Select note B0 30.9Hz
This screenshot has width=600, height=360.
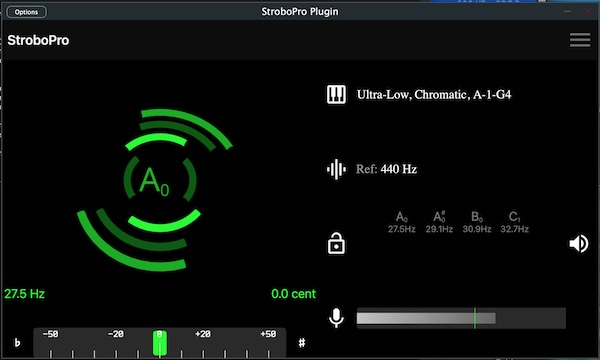(477, 222)
